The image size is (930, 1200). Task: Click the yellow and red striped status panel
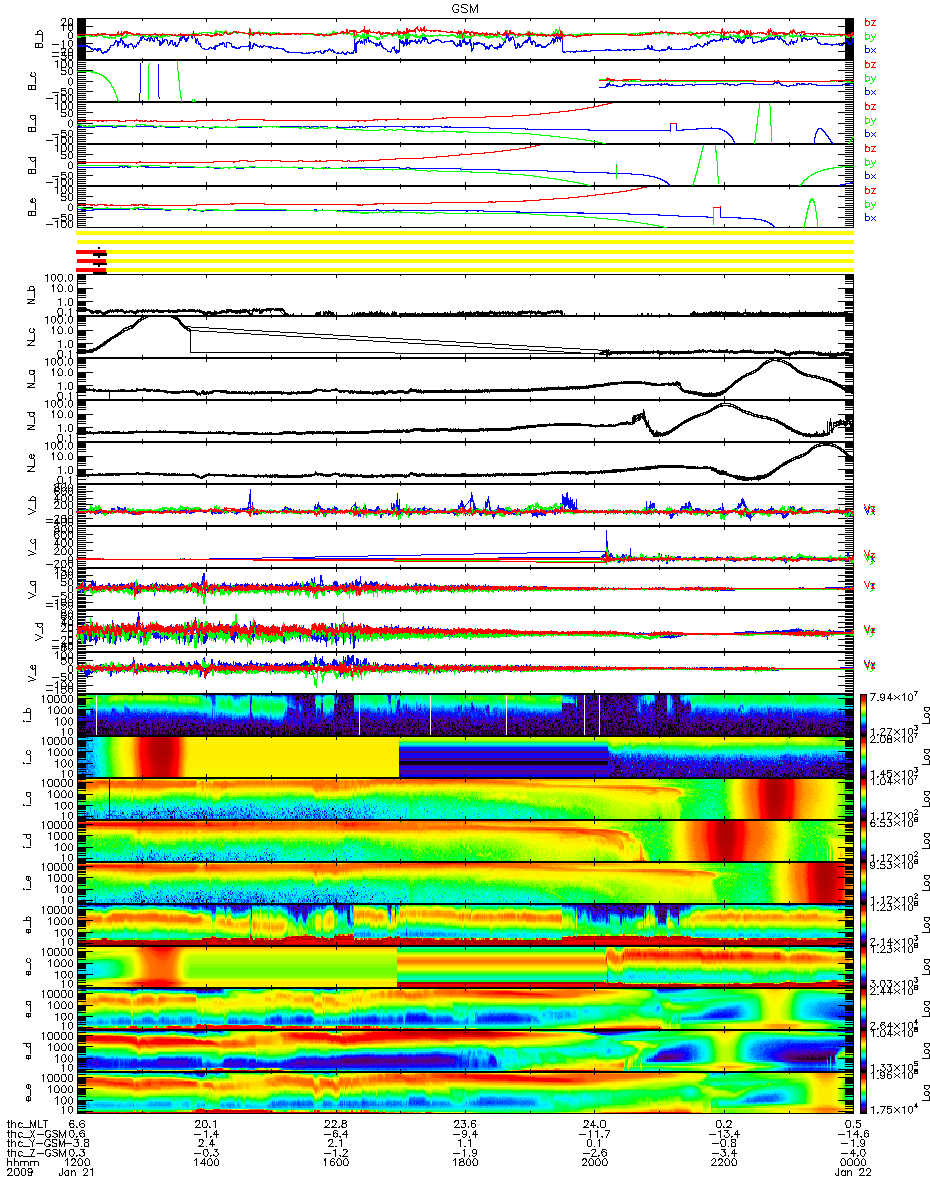(465, 251)
